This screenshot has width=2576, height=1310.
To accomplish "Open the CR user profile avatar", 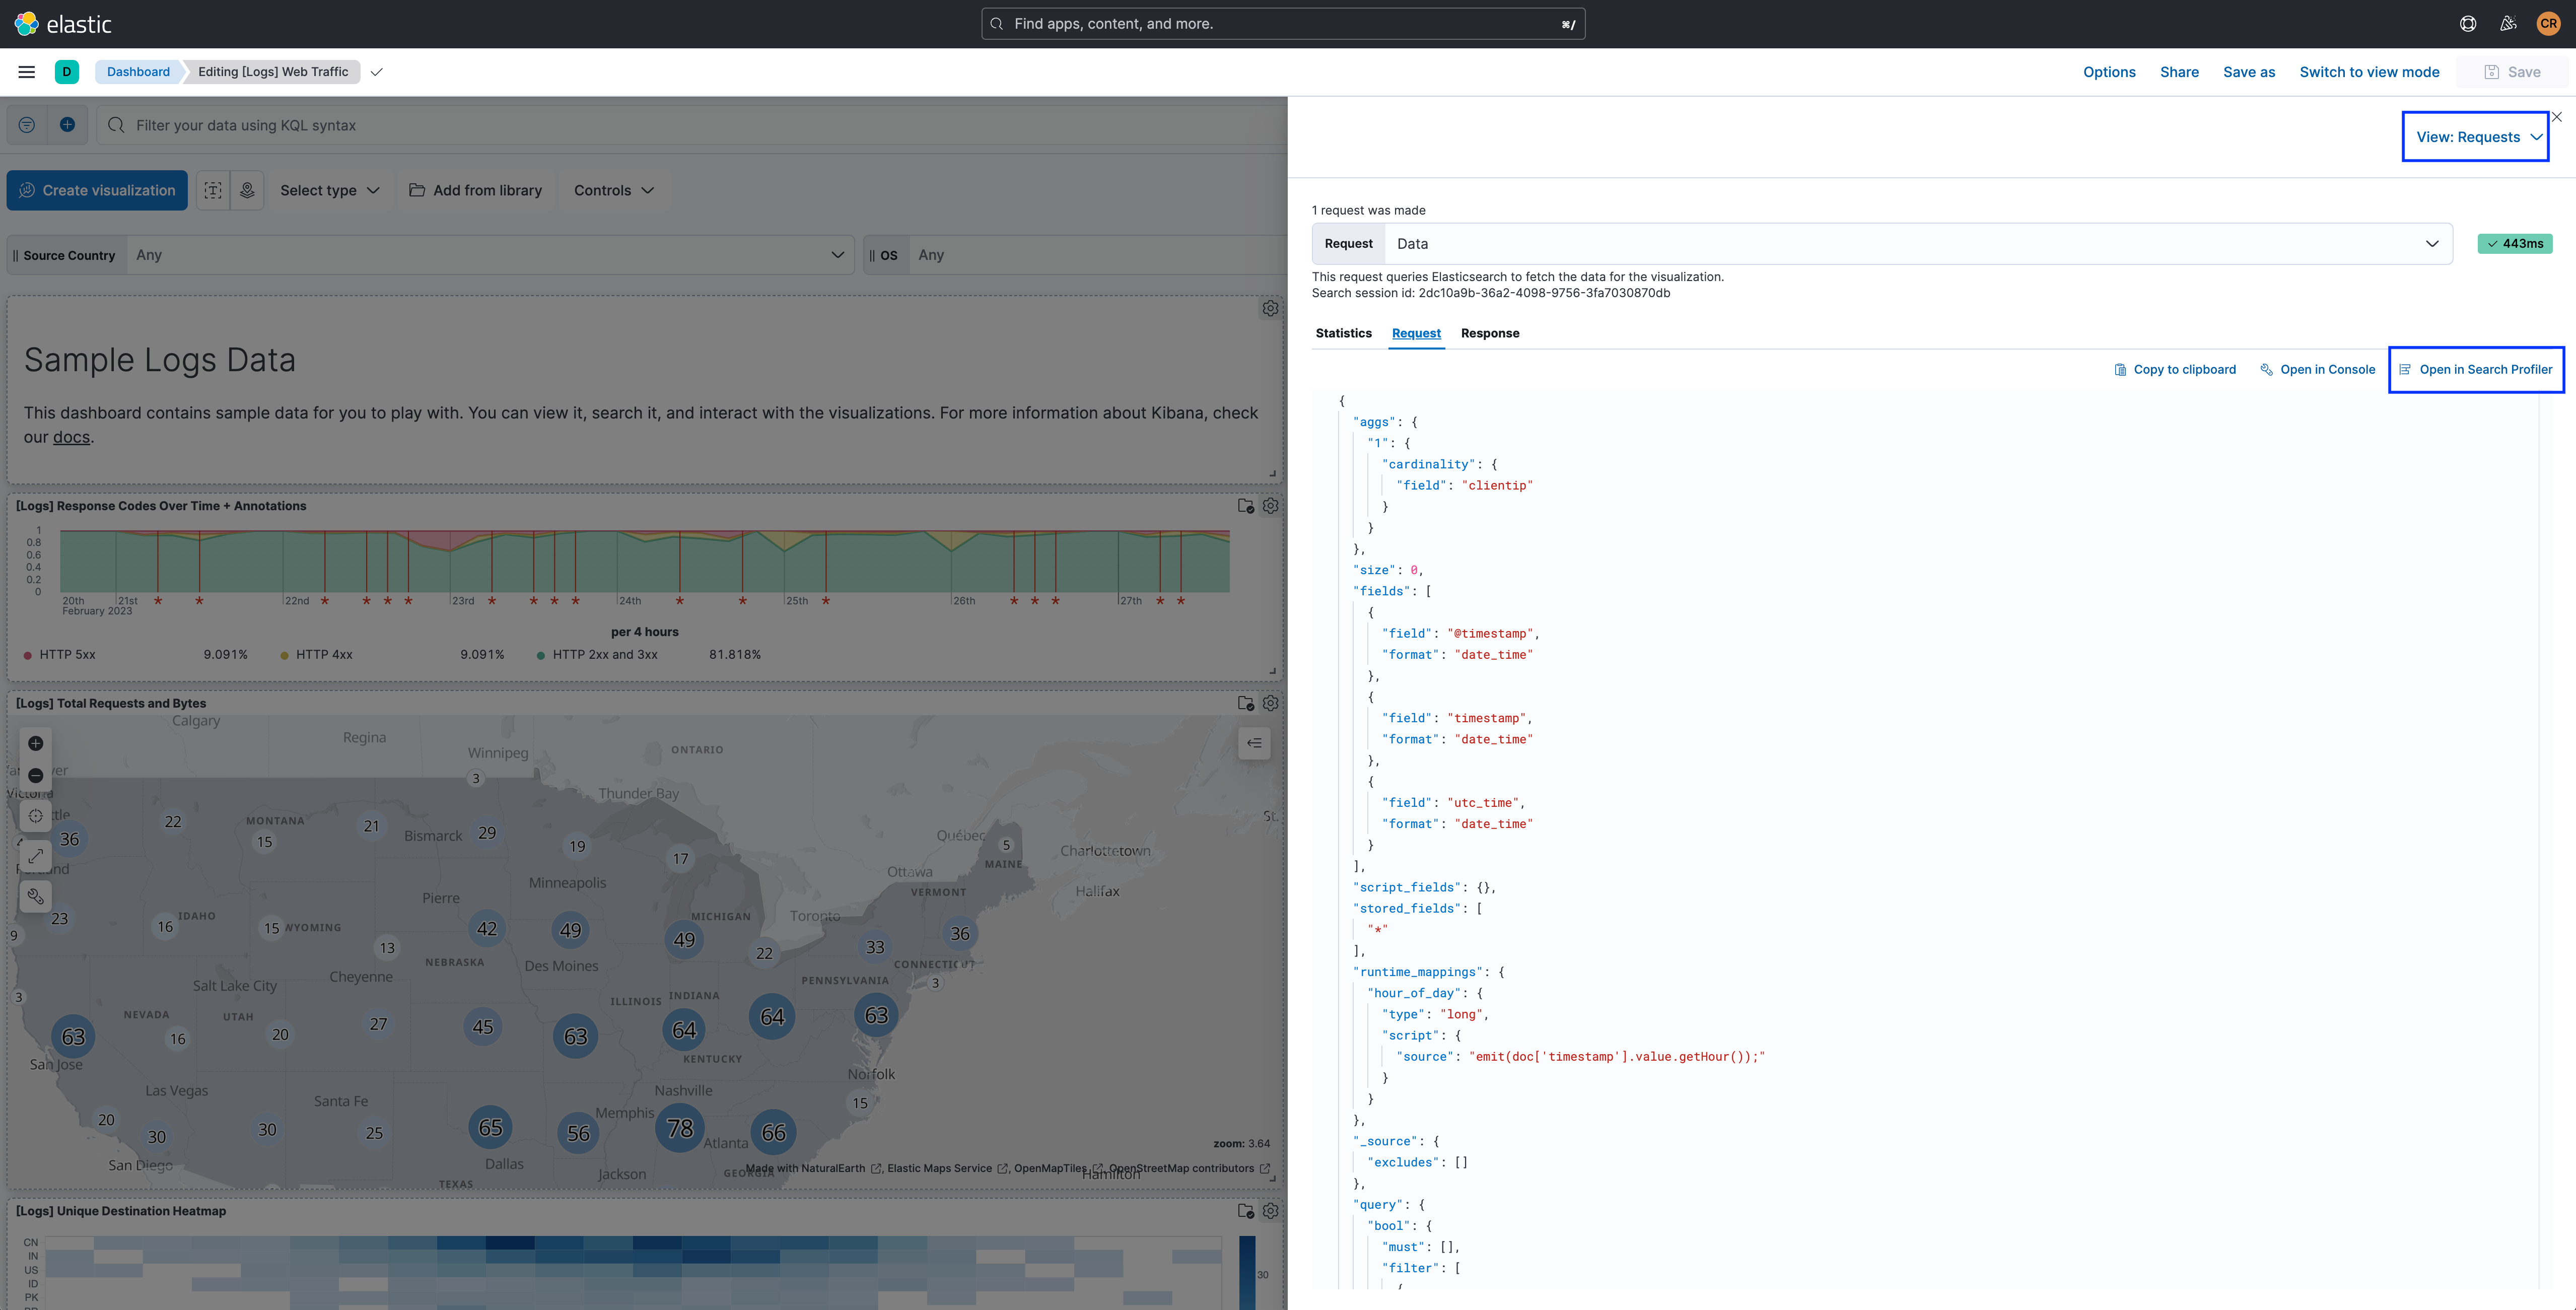I will tap(2548, 24).
